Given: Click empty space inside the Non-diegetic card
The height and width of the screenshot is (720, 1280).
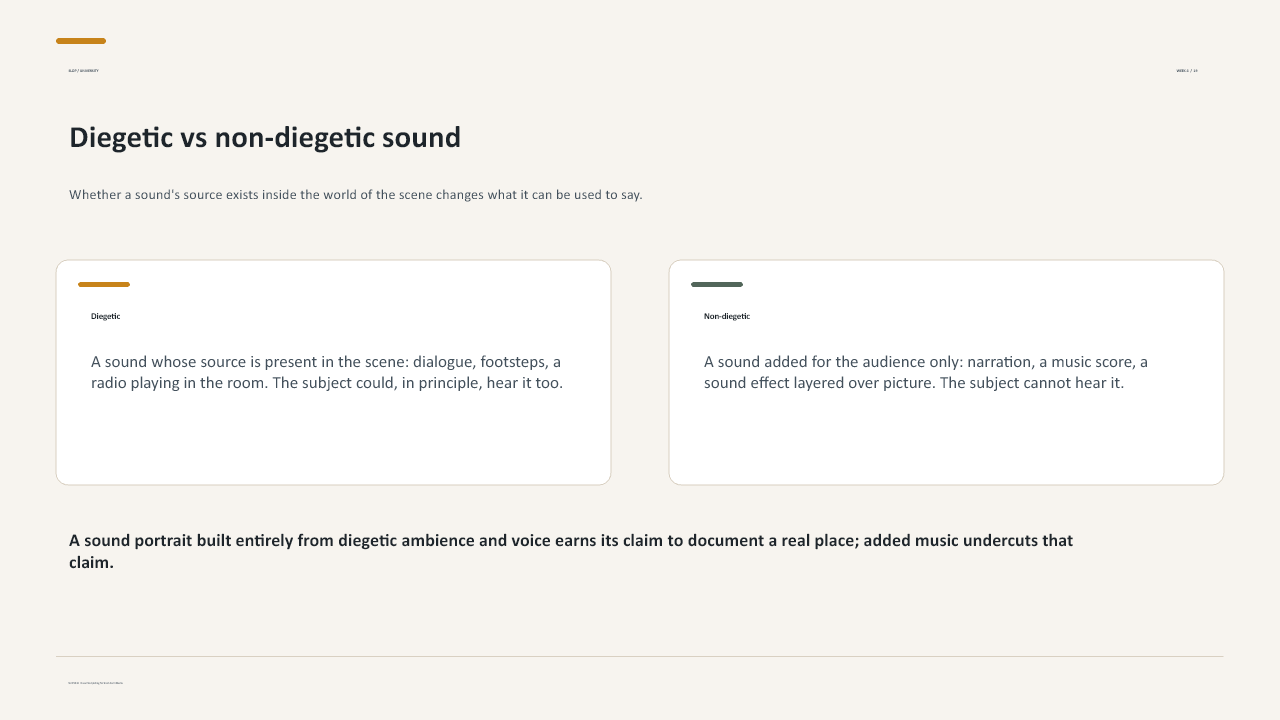Looking at the screenshot, I should pos(946,440).
